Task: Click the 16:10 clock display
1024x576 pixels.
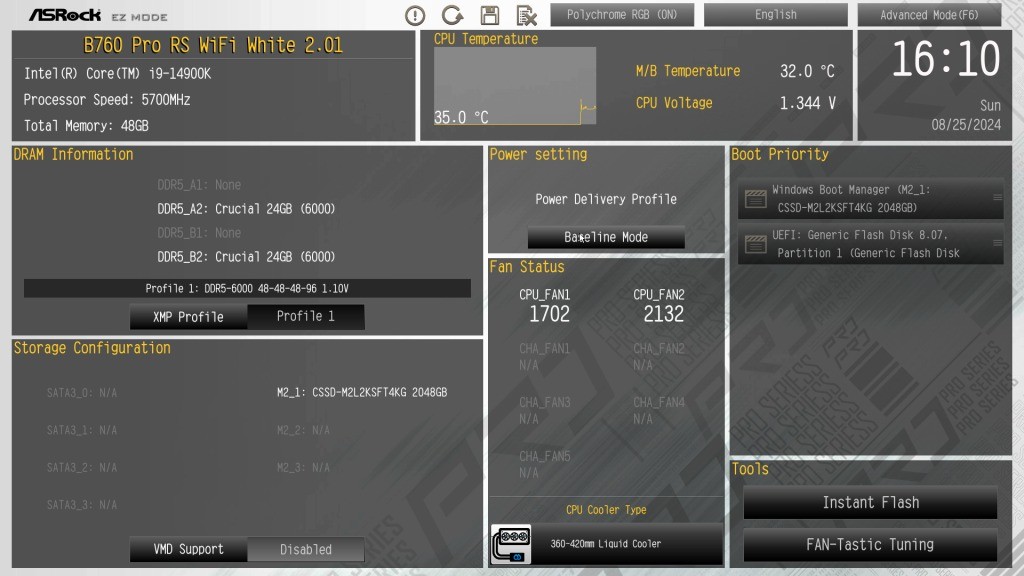Action: 946,59
